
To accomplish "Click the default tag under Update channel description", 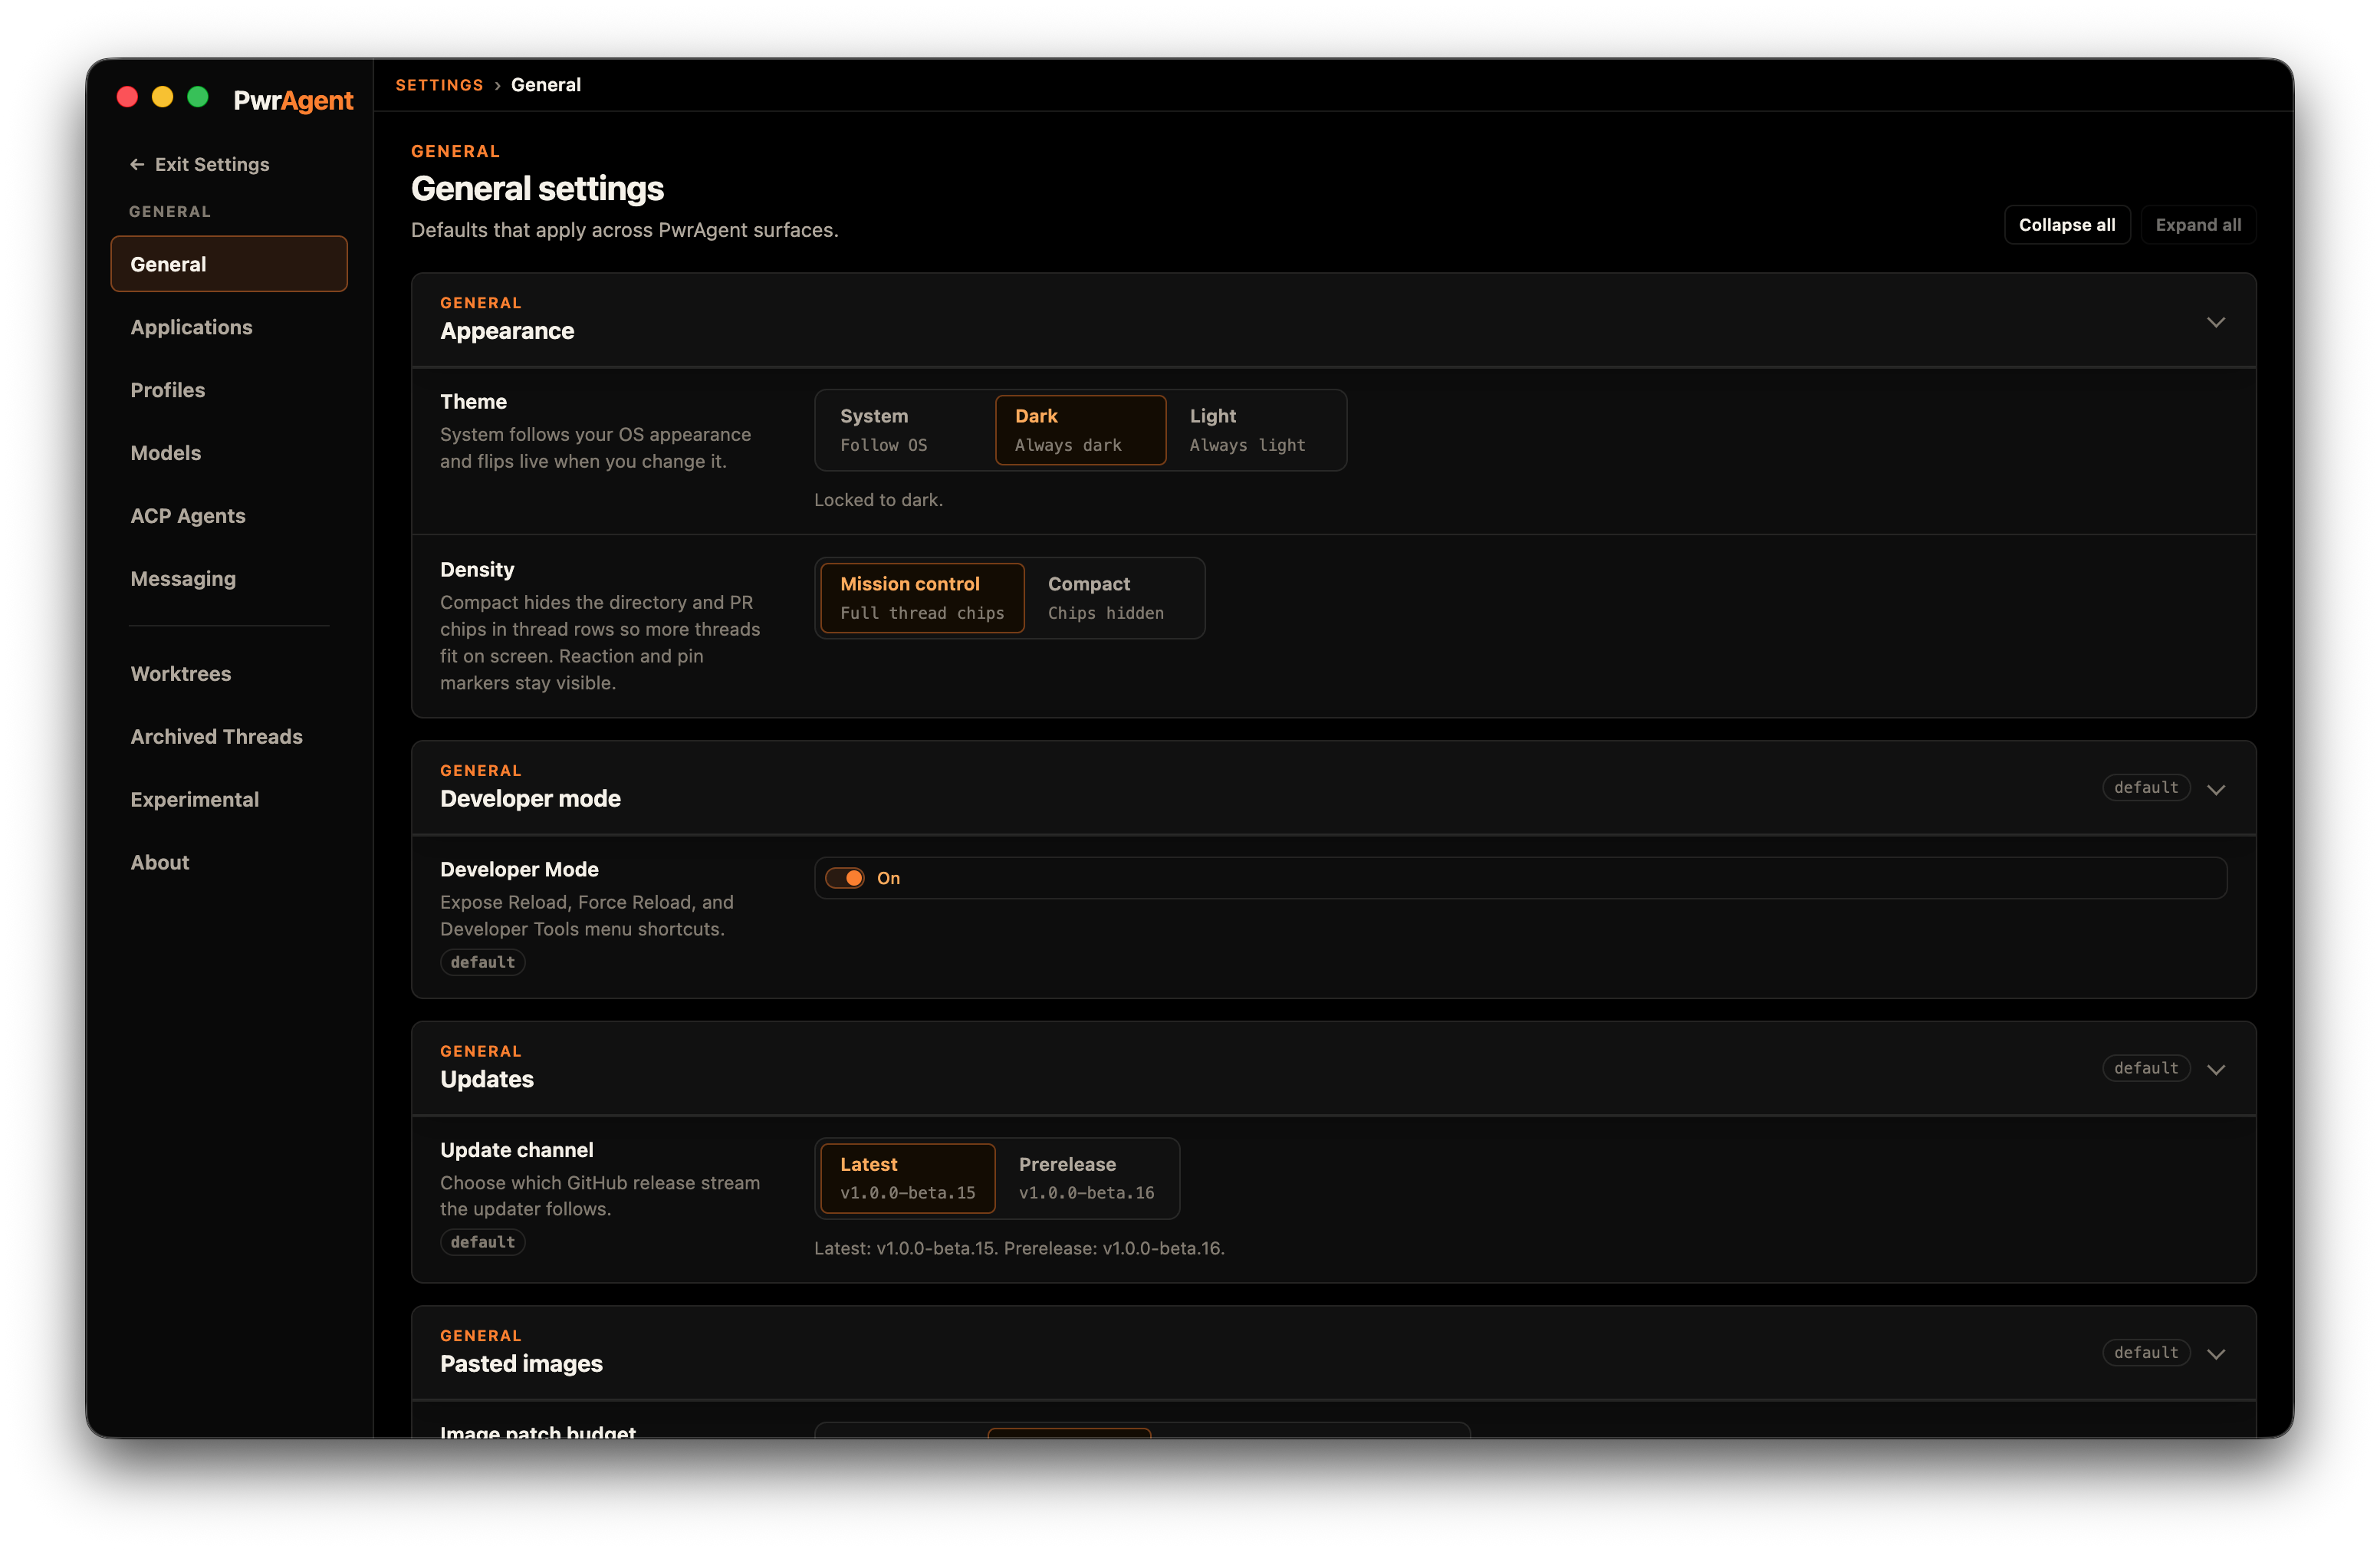I will tap(483, 1242).
